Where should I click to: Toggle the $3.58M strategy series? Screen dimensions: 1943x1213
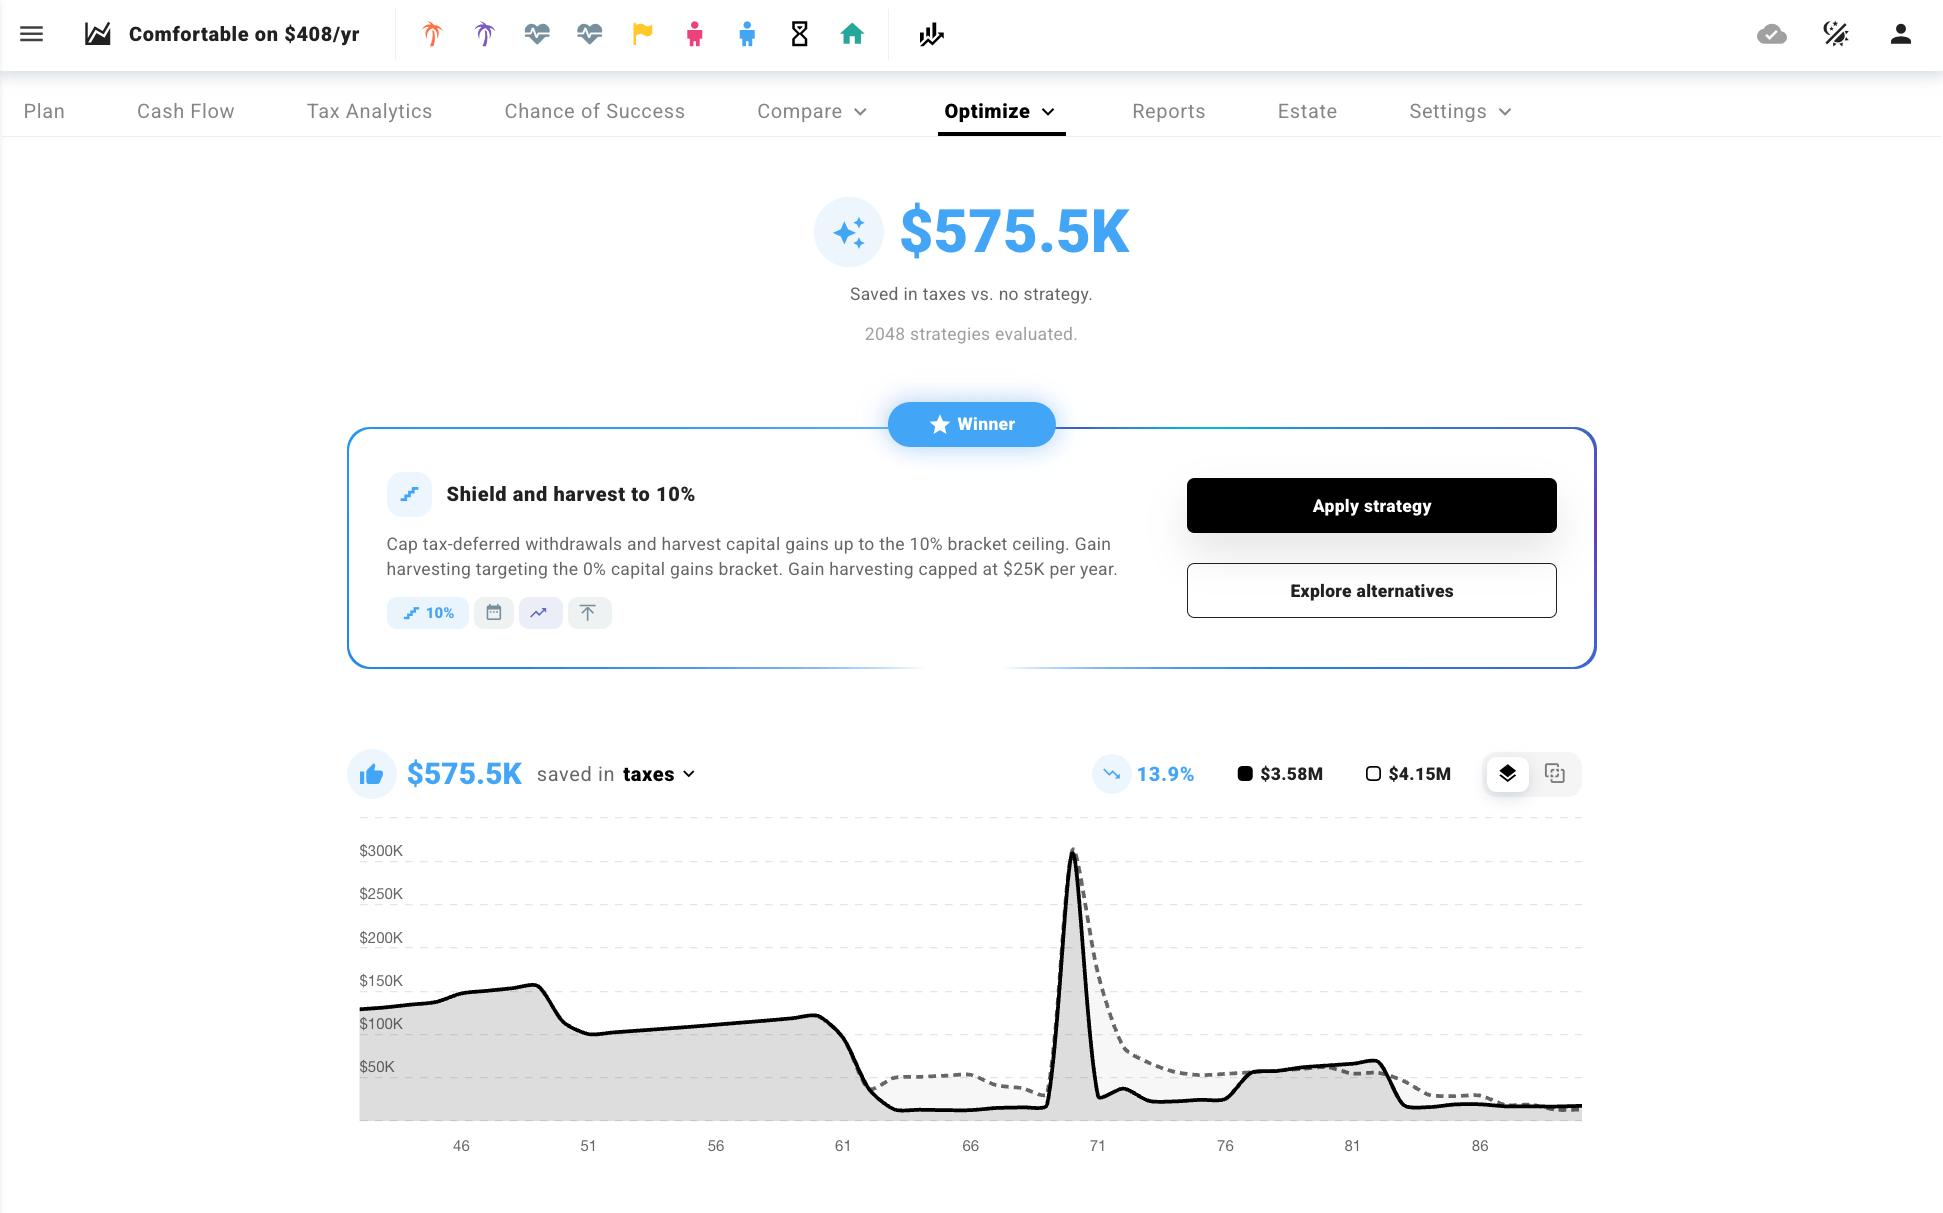click(x=1280, y=774)
